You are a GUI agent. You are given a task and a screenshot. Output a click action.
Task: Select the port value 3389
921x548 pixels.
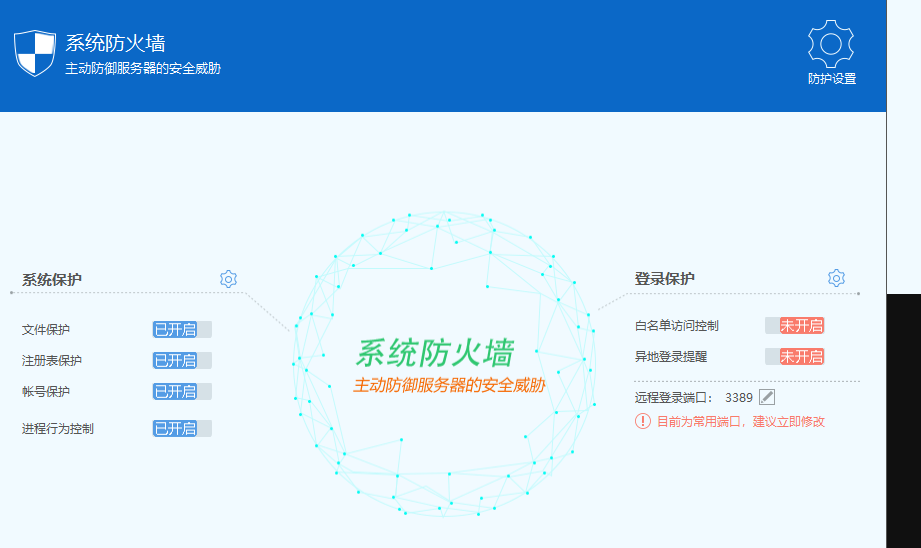point(739,398)
